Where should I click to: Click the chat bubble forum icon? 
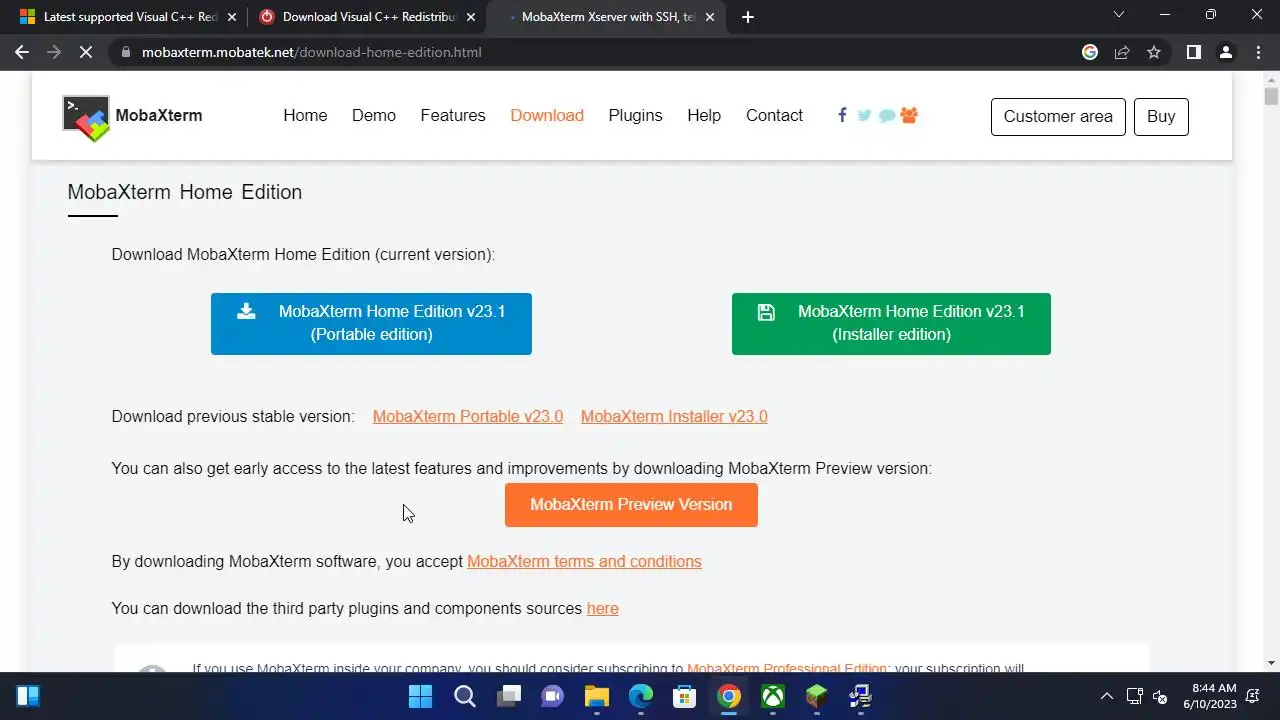tap(887, 116)
